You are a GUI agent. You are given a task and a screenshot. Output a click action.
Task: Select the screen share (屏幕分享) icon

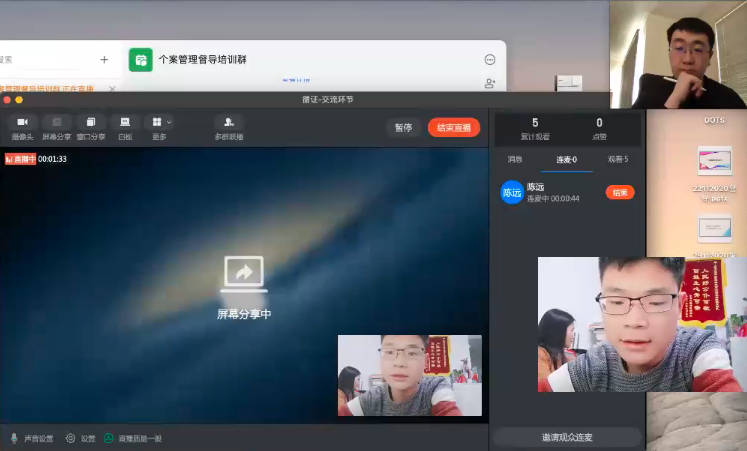coord(57,122)
